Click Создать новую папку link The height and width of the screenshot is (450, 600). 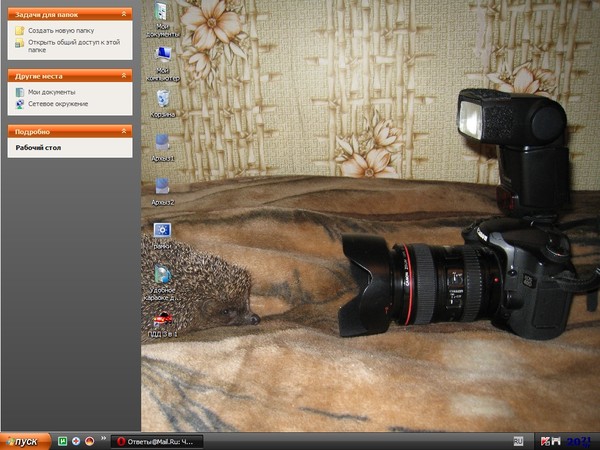click(61, 31)
